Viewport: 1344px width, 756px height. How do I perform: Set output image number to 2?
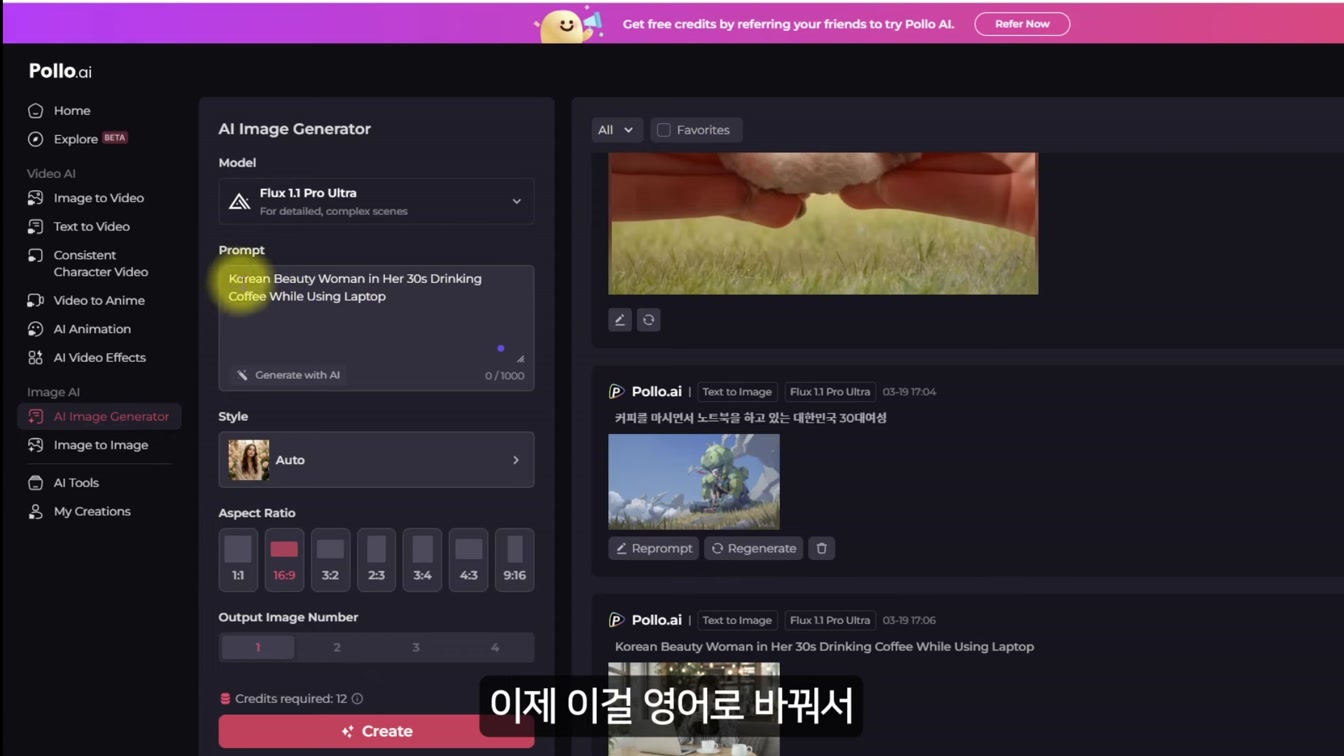(x=337, y=647)
